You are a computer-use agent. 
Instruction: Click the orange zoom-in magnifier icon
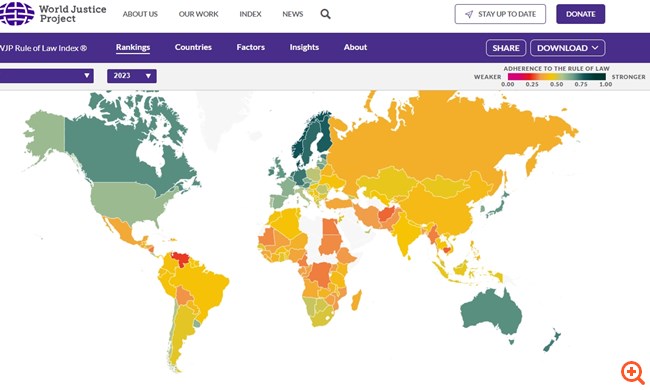(x=633, y=372)
